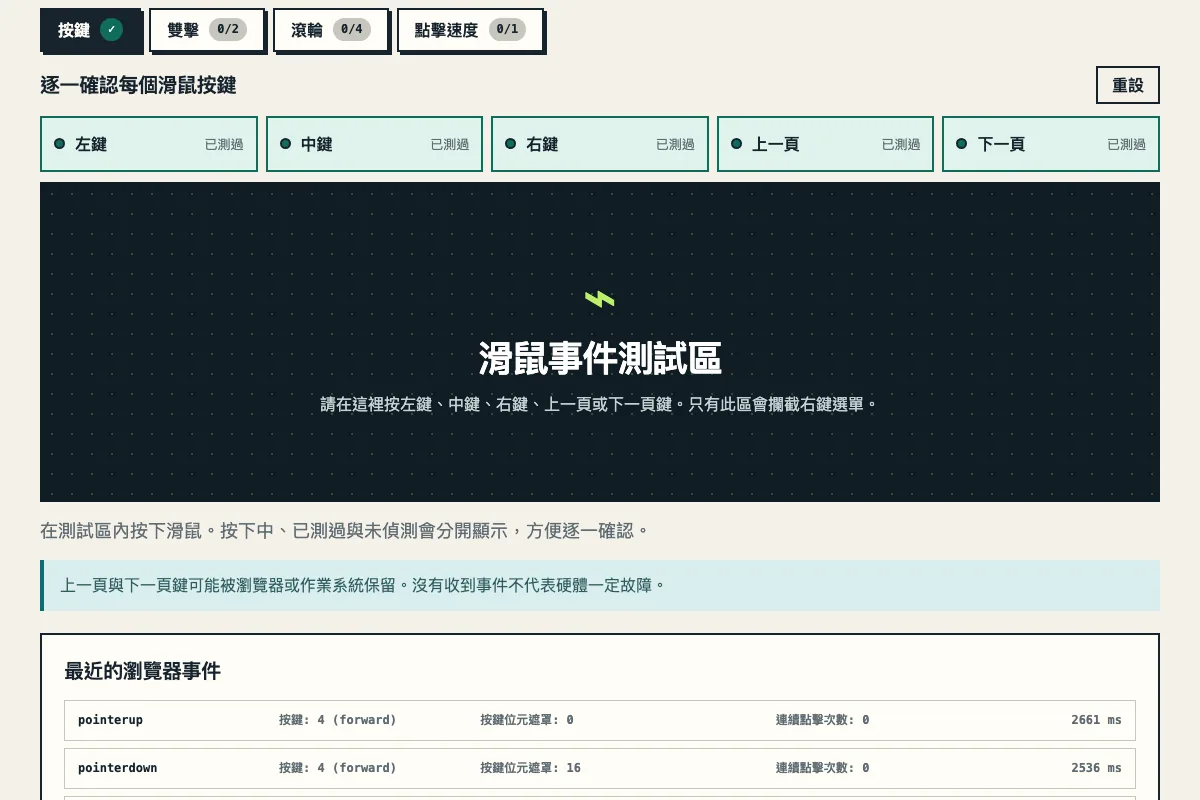This screenshot has width=1200, height=800.
Task: Click the lightning bolt icon in test area
Action: tap(600, 298)
